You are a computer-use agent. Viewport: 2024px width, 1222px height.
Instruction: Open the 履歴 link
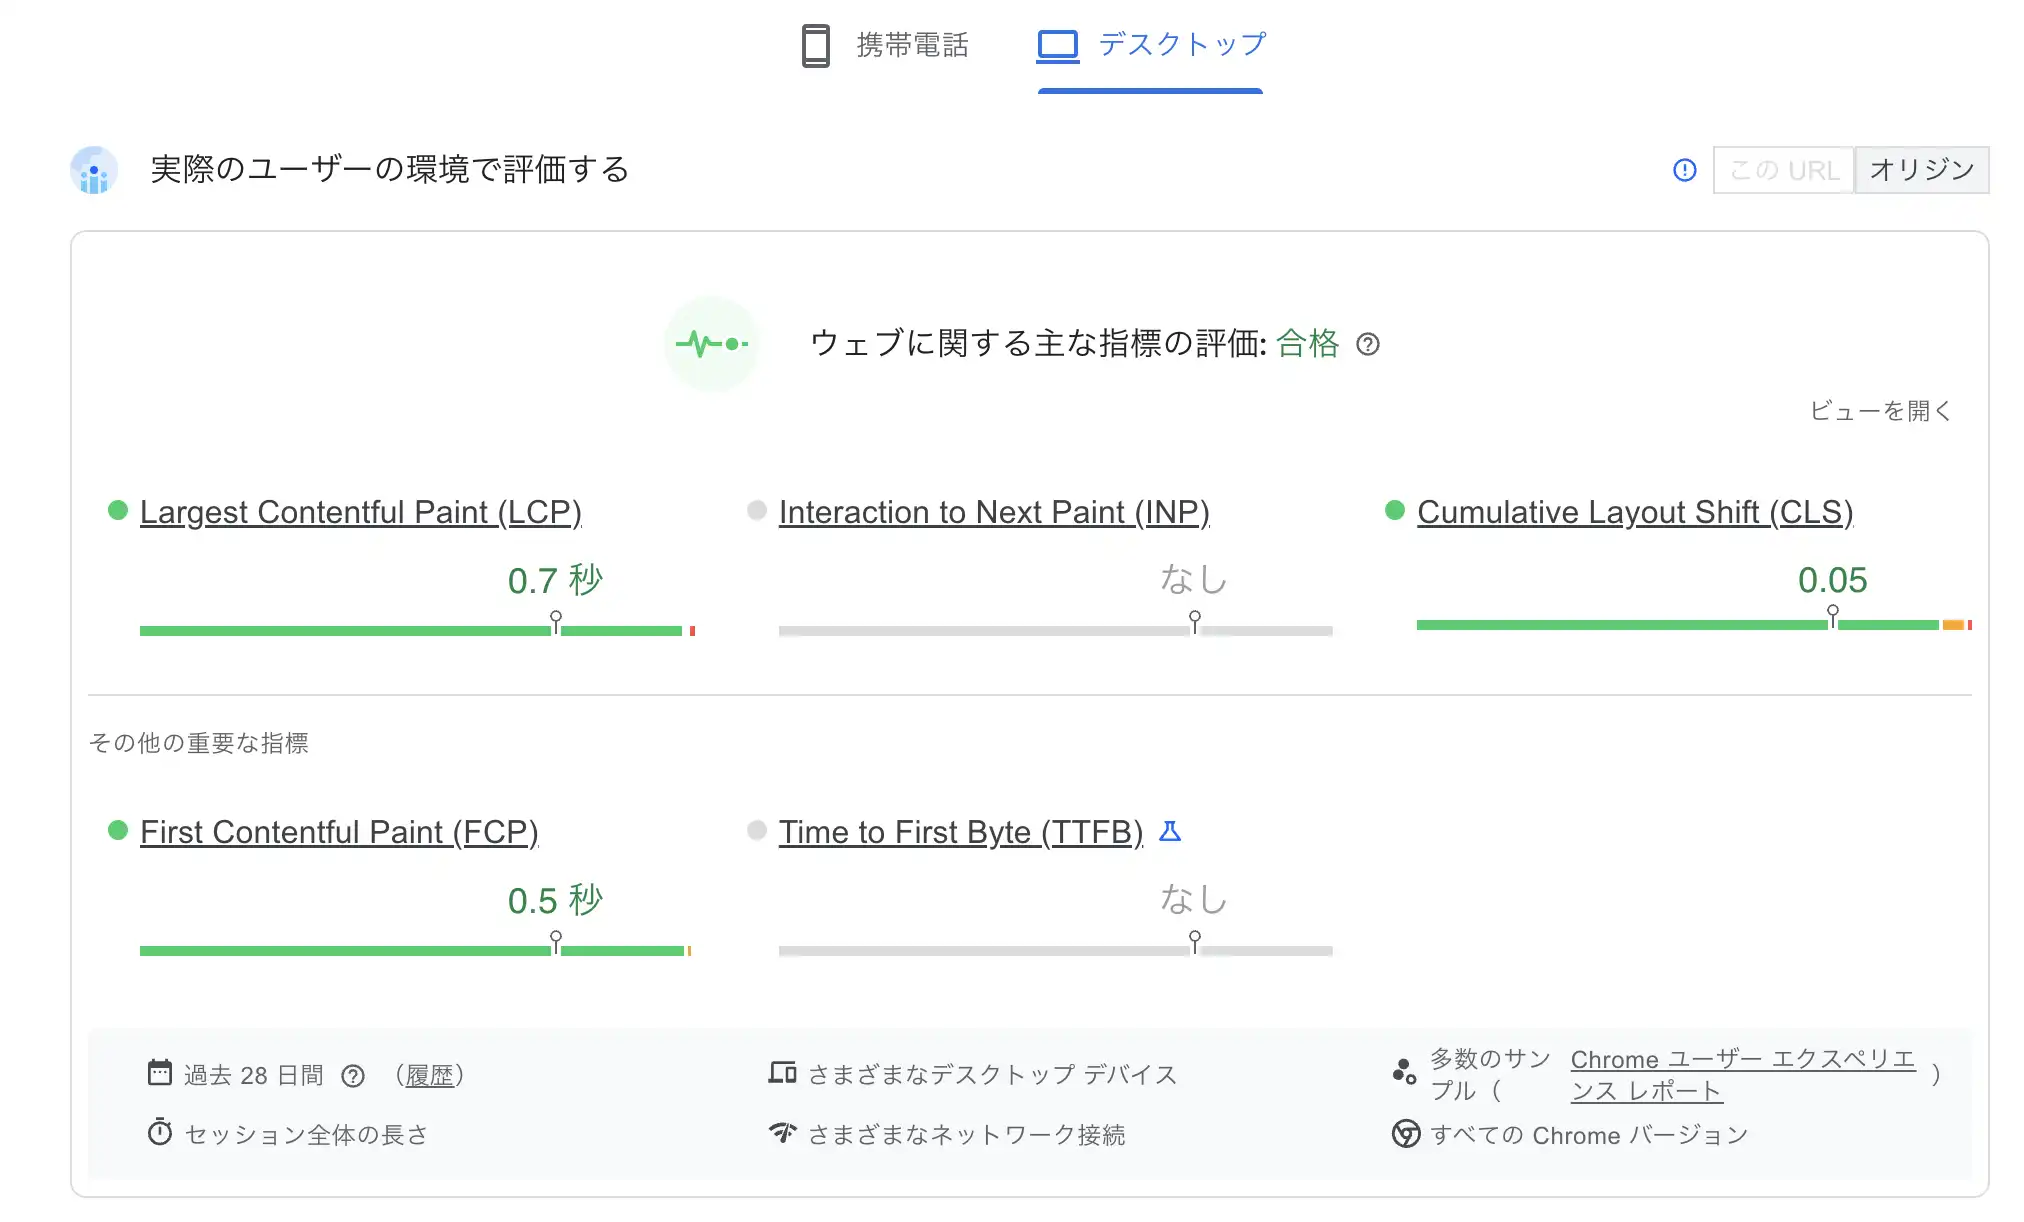coord(430,1075)
